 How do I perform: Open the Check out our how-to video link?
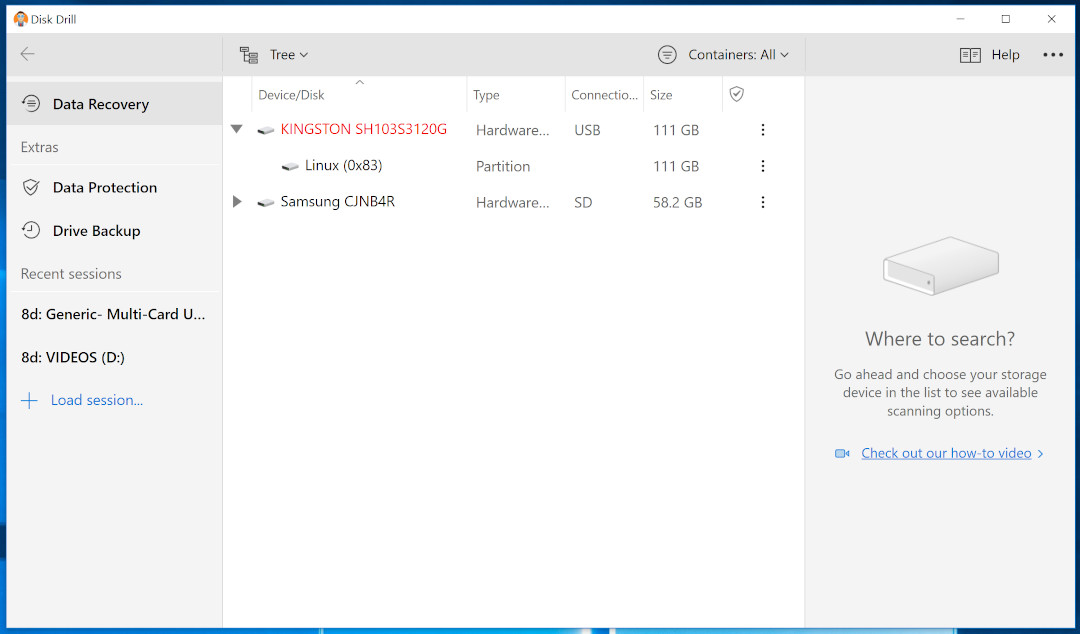[946, 453]
